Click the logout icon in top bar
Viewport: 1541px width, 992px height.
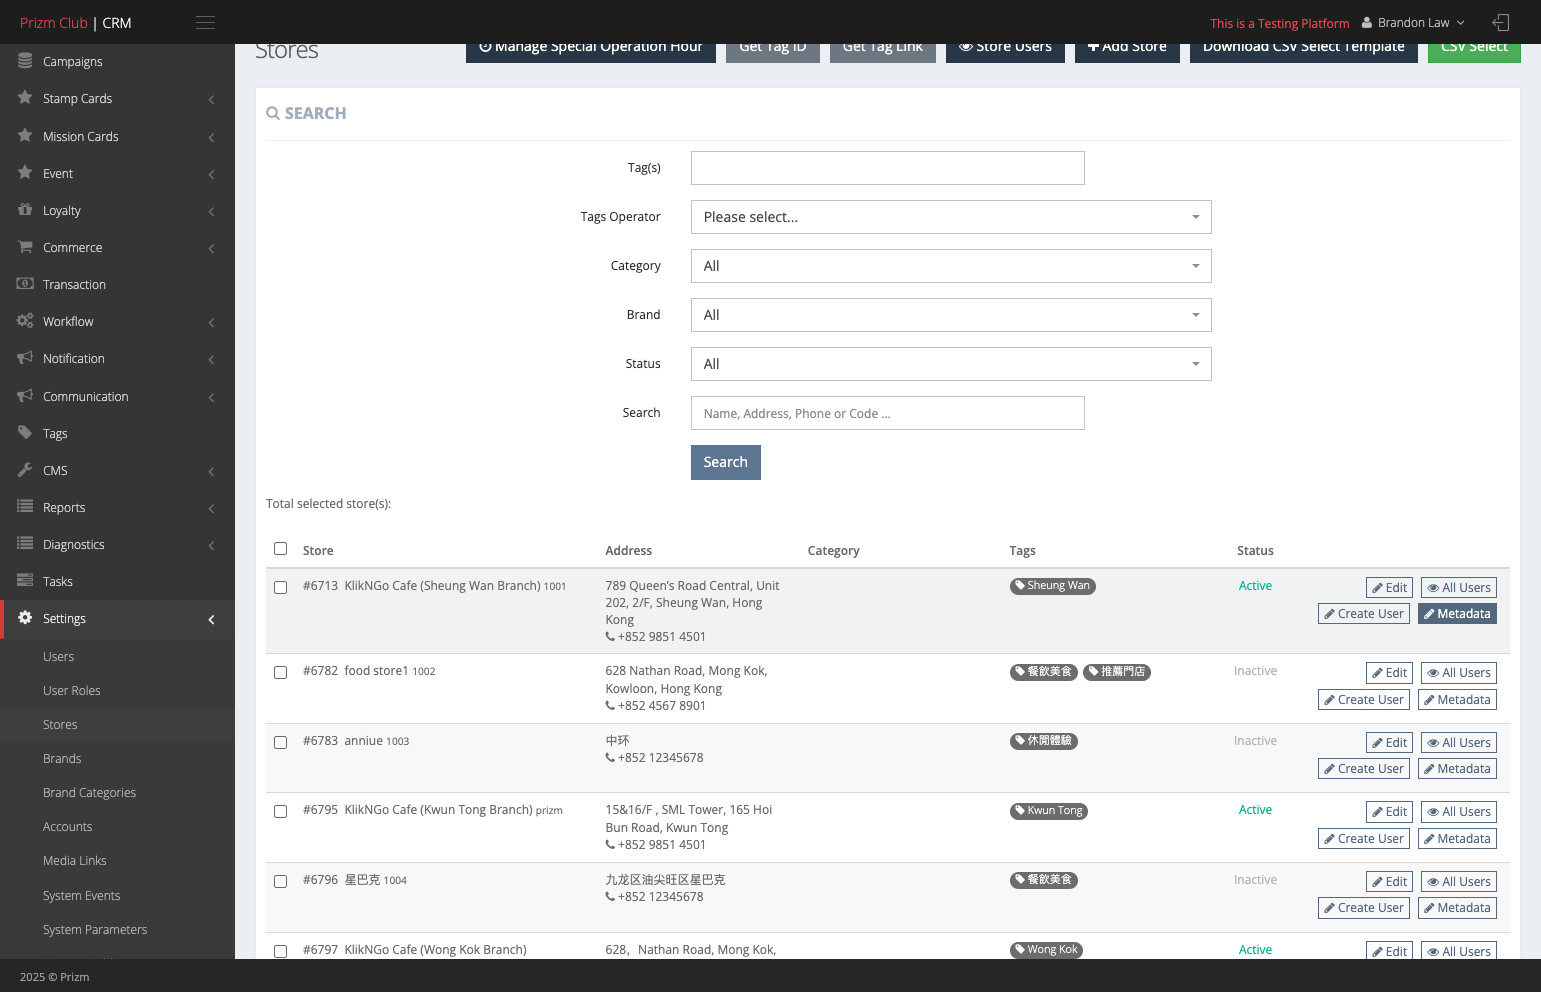1500,22
